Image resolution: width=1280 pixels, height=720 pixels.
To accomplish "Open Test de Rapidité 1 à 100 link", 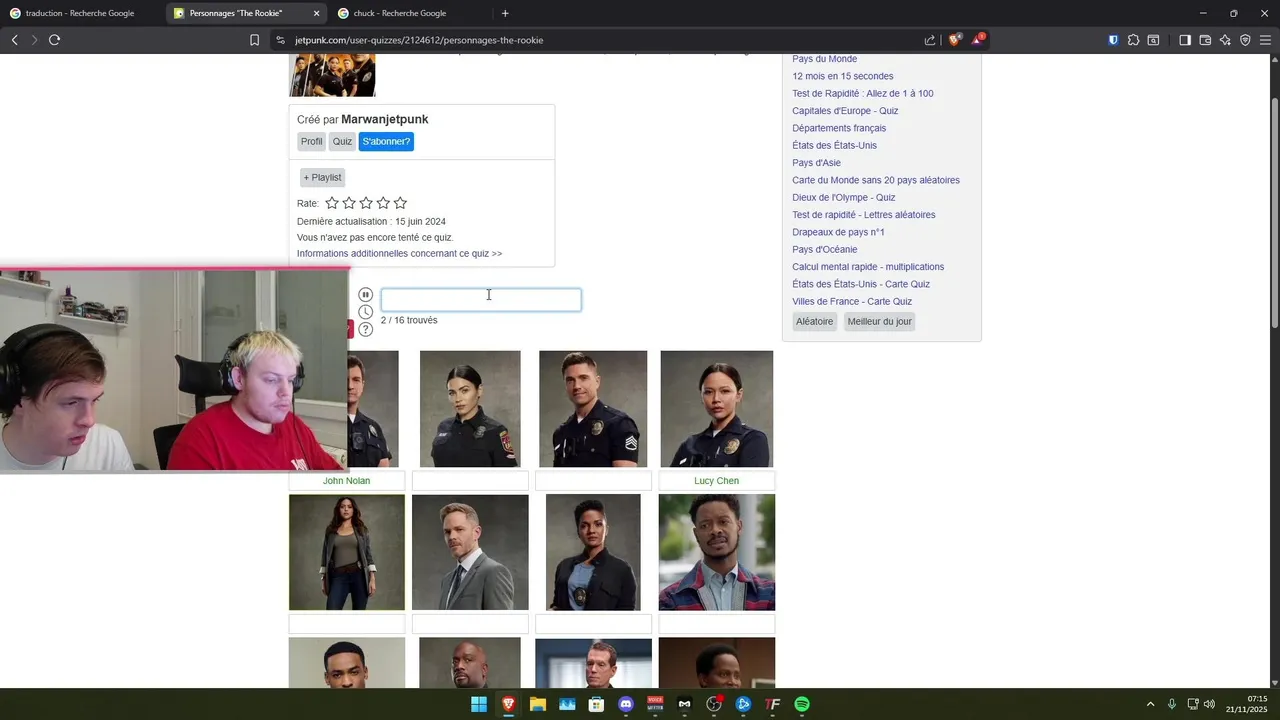I will (x=862, y=94).
